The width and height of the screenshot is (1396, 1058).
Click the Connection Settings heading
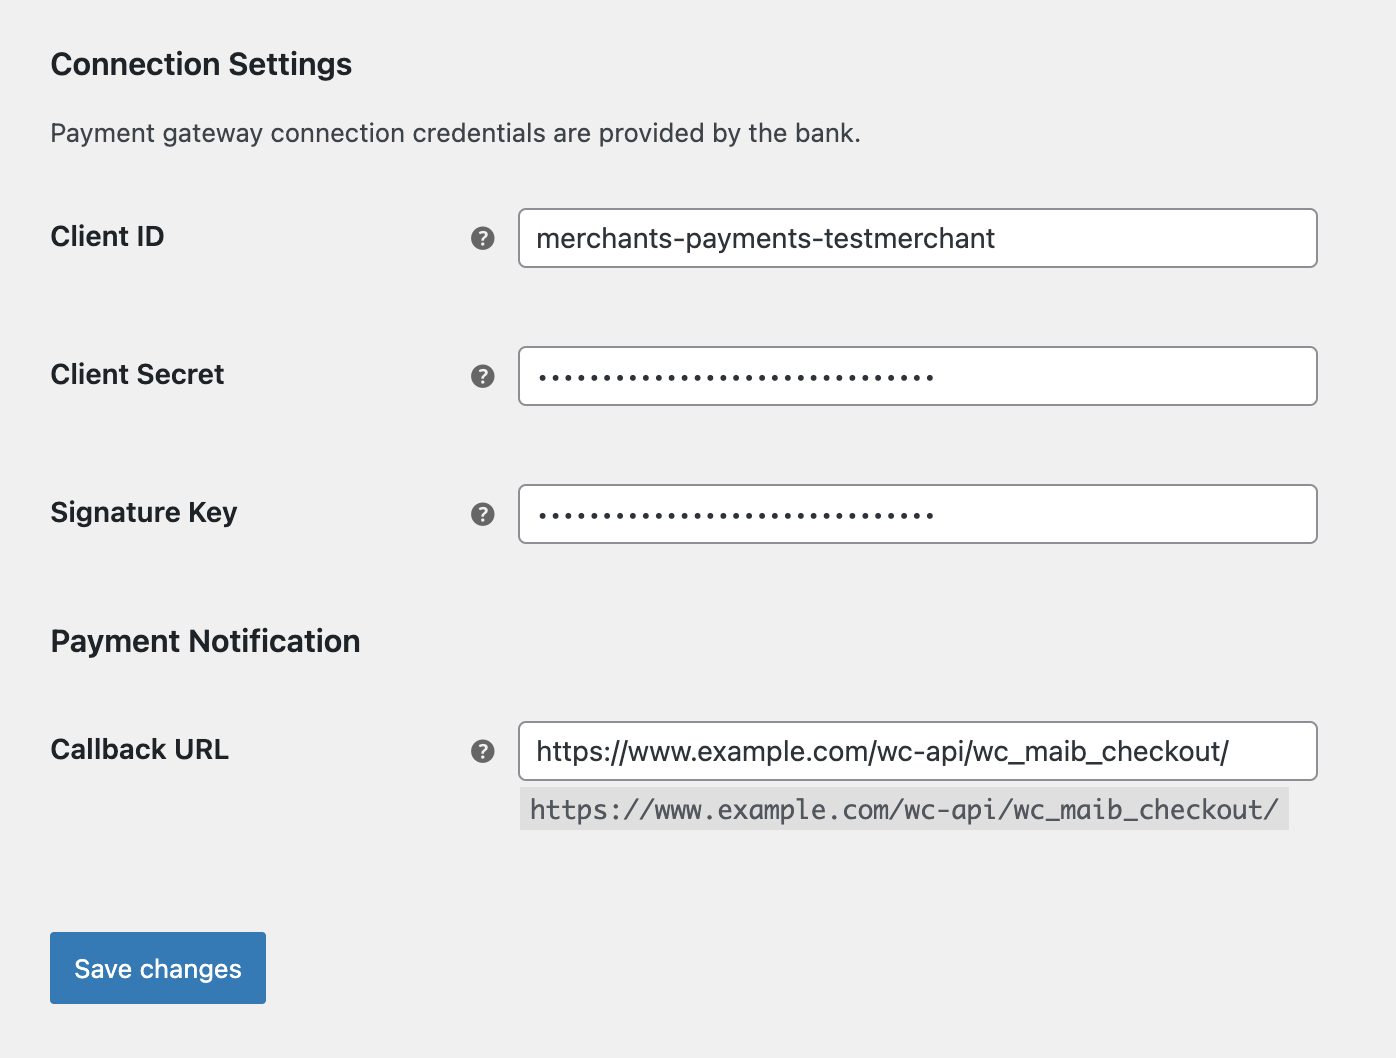coord(201,65)
